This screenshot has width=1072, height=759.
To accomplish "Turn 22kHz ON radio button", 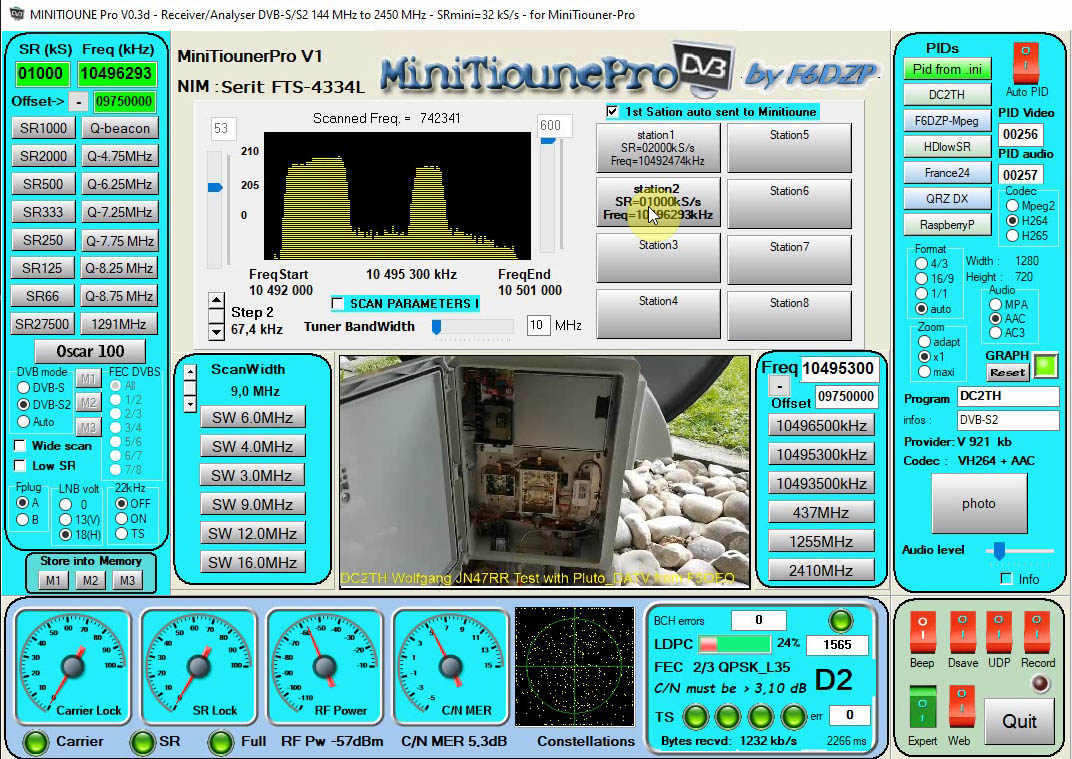I will coord(122,518).
